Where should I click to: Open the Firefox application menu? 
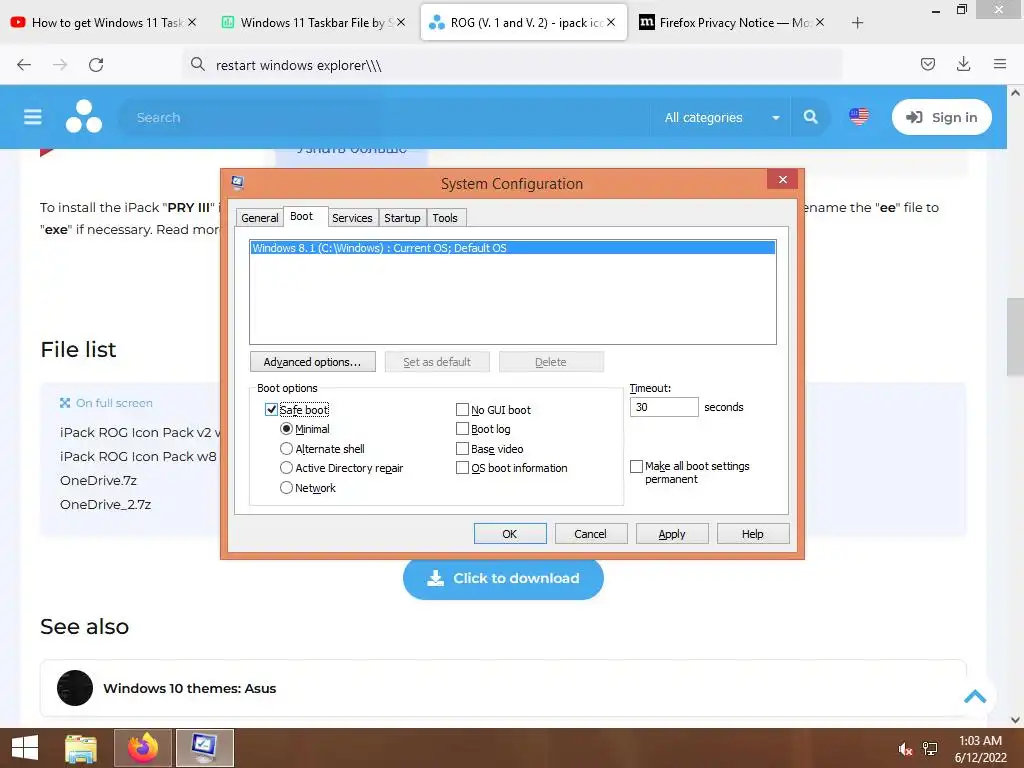pos(1000,64)
